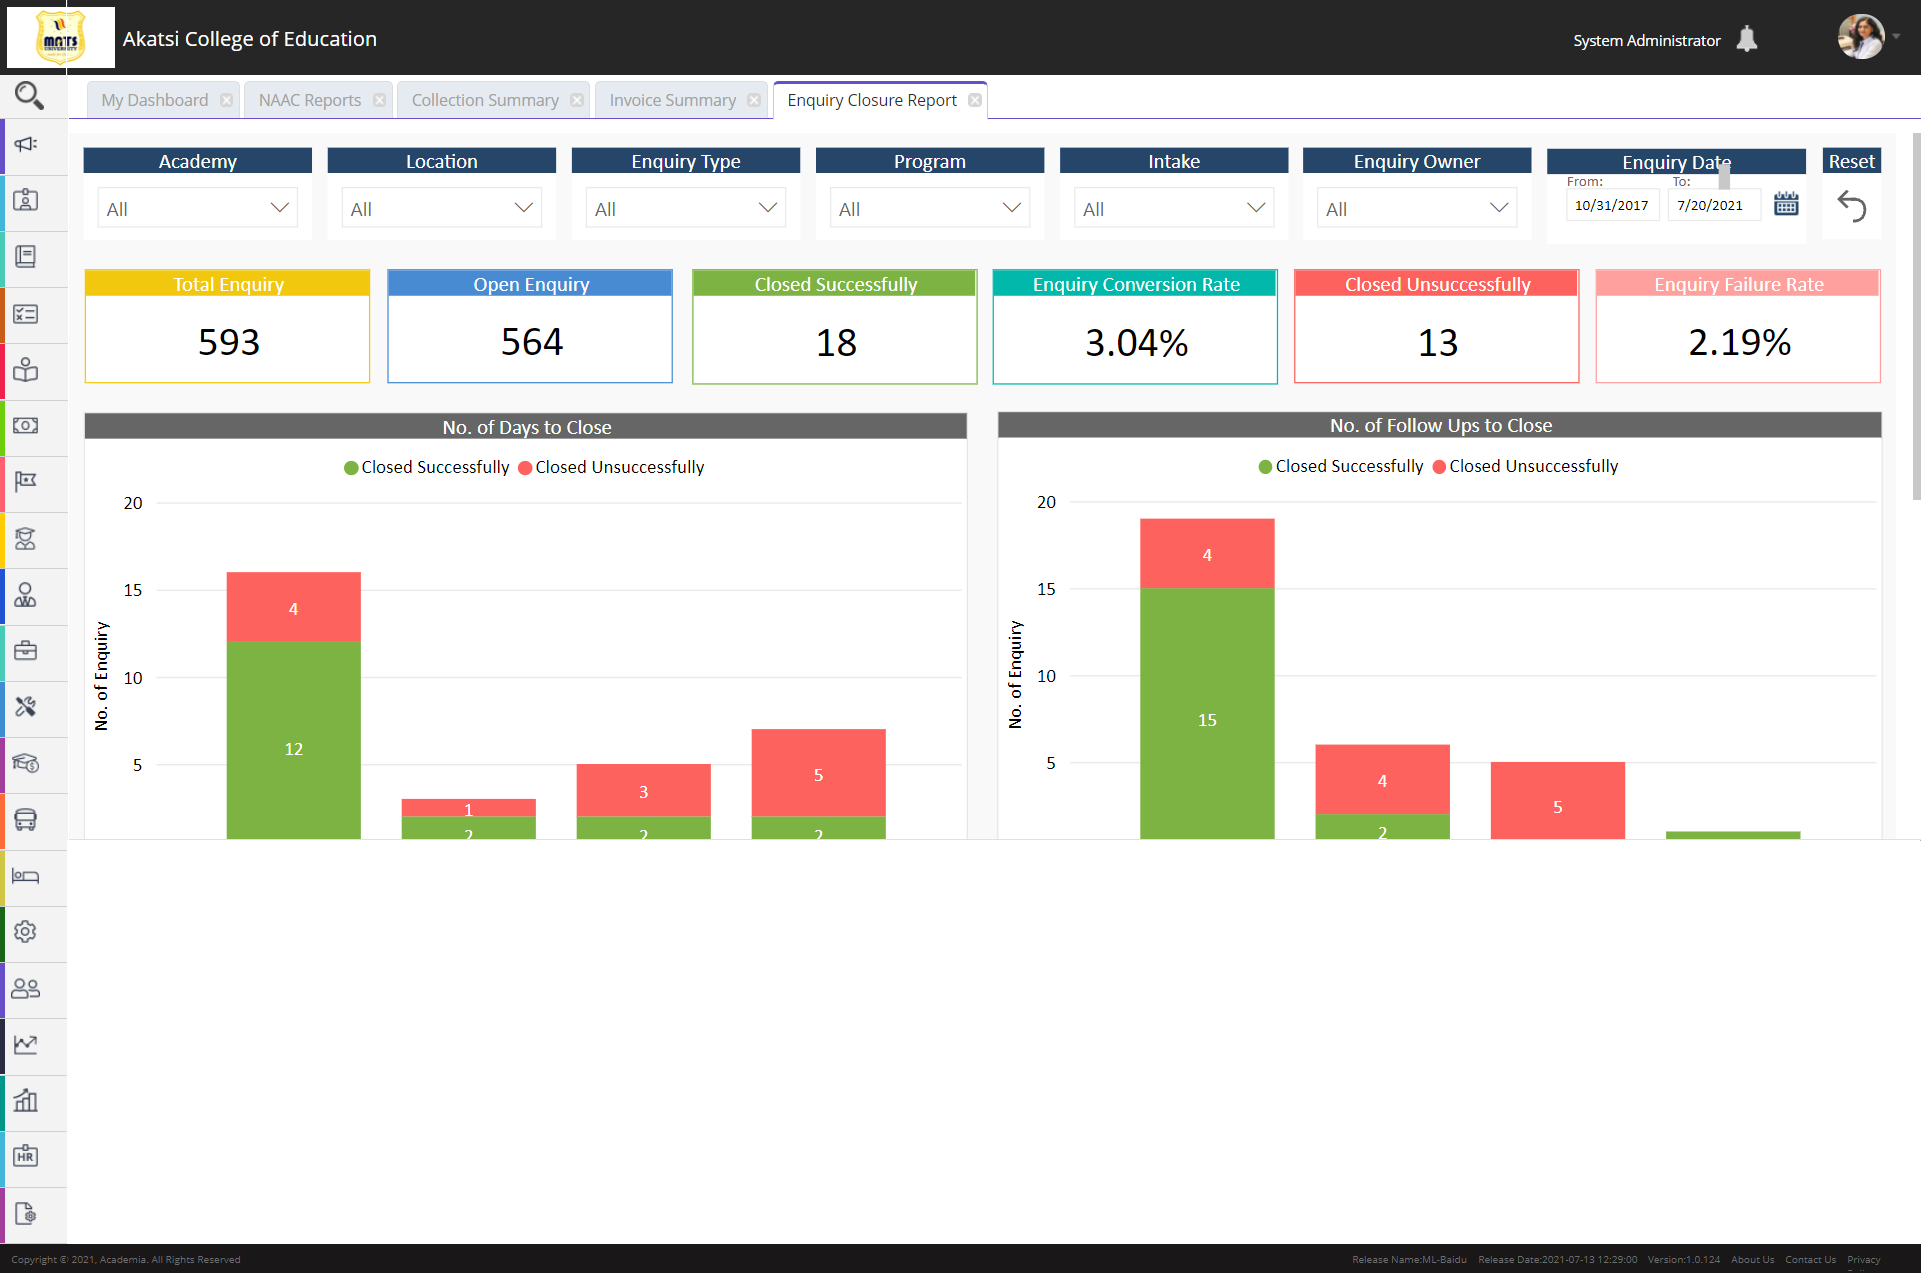Open the global search tool
This screenshot has height=1273, width=1921.
coord(28,95)
